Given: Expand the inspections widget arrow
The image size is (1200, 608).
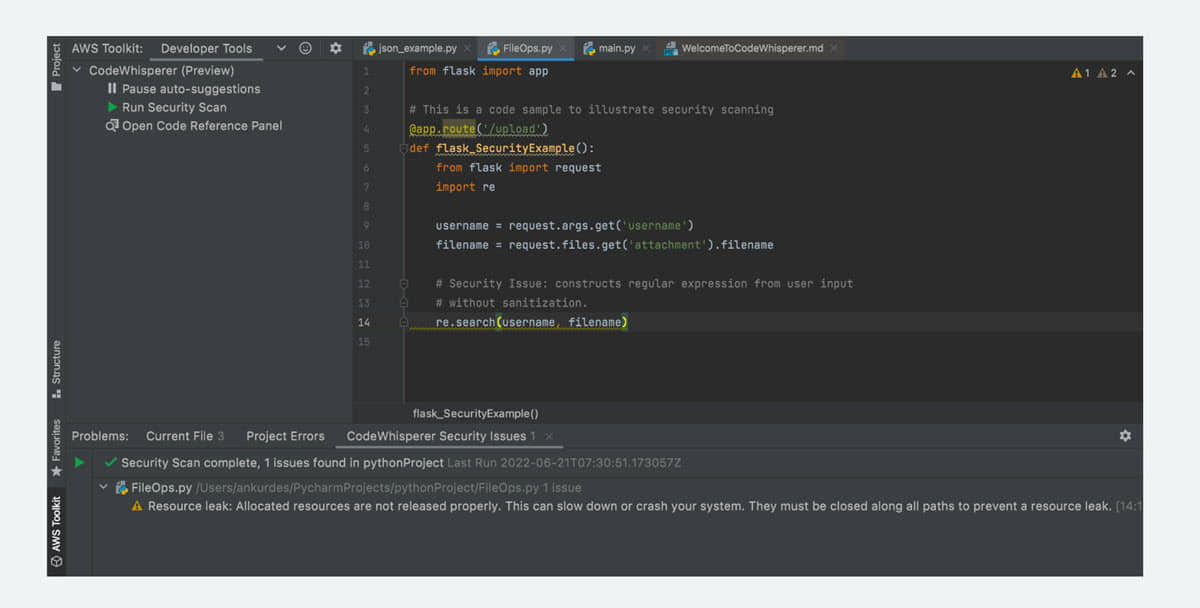Looking at the screenshot, I should coord(1131,73).
